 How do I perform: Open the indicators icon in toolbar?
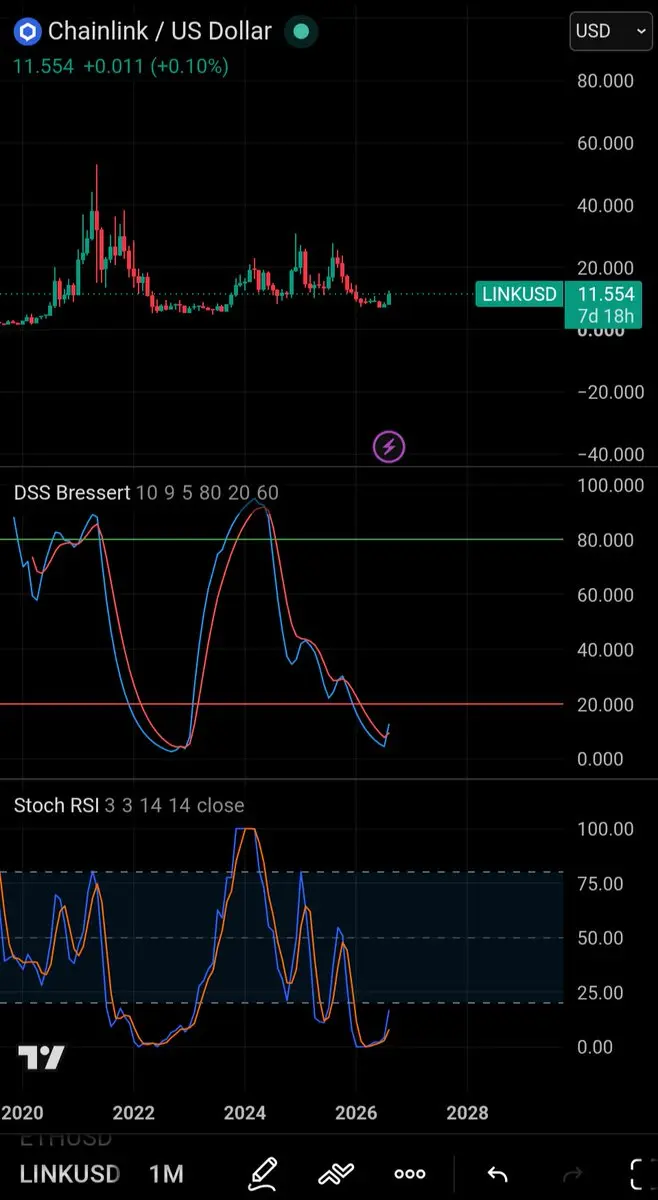click(337, 1174)
